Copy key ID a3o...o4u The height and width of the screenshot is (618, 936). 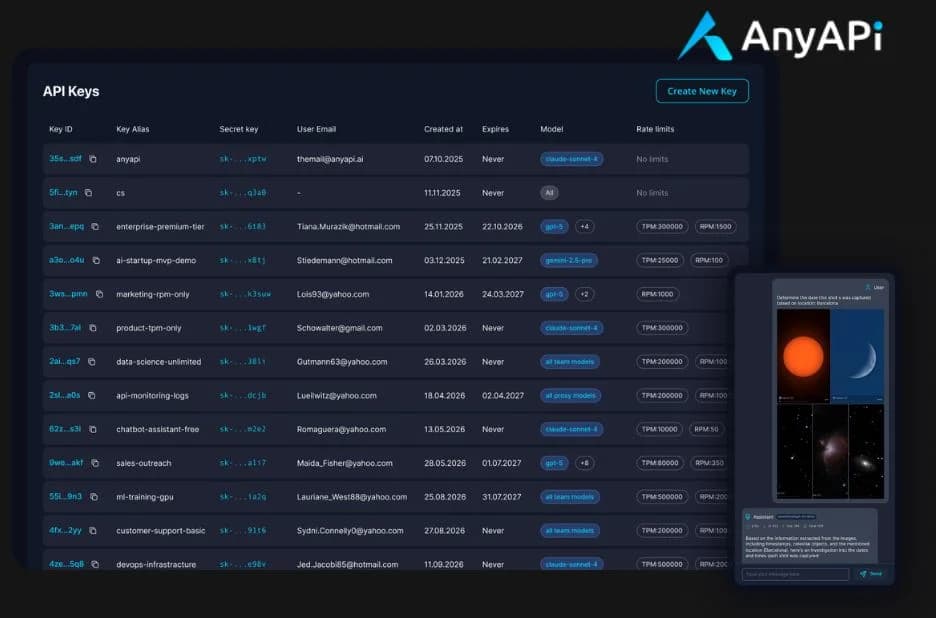pos(96,260)
